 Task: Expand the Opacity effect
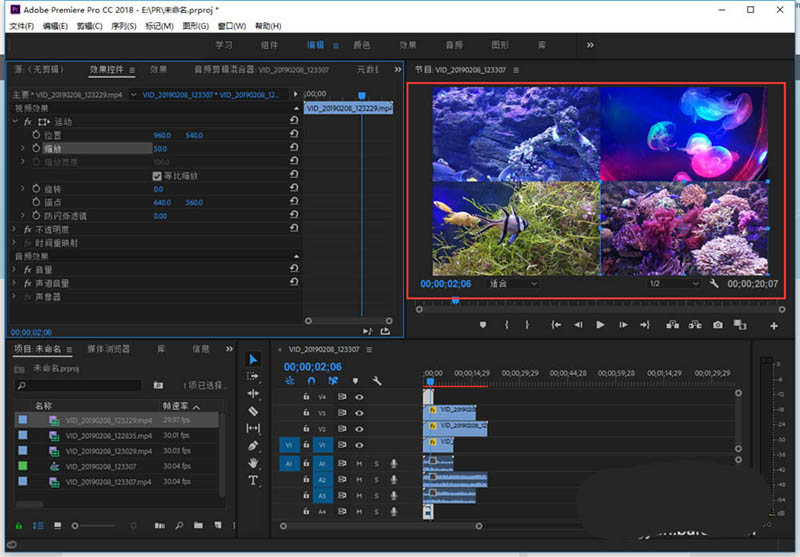pyautogui.click(x=15, y=229)
